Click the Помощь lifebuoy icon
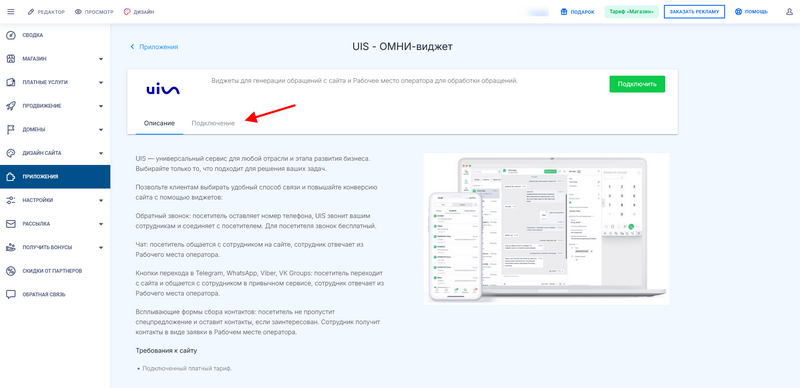 click(x=738, y=12)
